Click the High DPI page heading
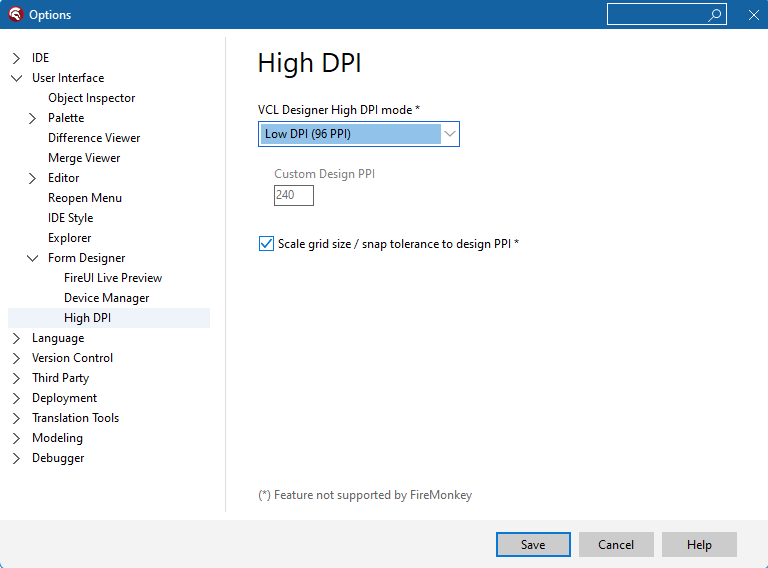The image size is (768, 568). [310, 63]
